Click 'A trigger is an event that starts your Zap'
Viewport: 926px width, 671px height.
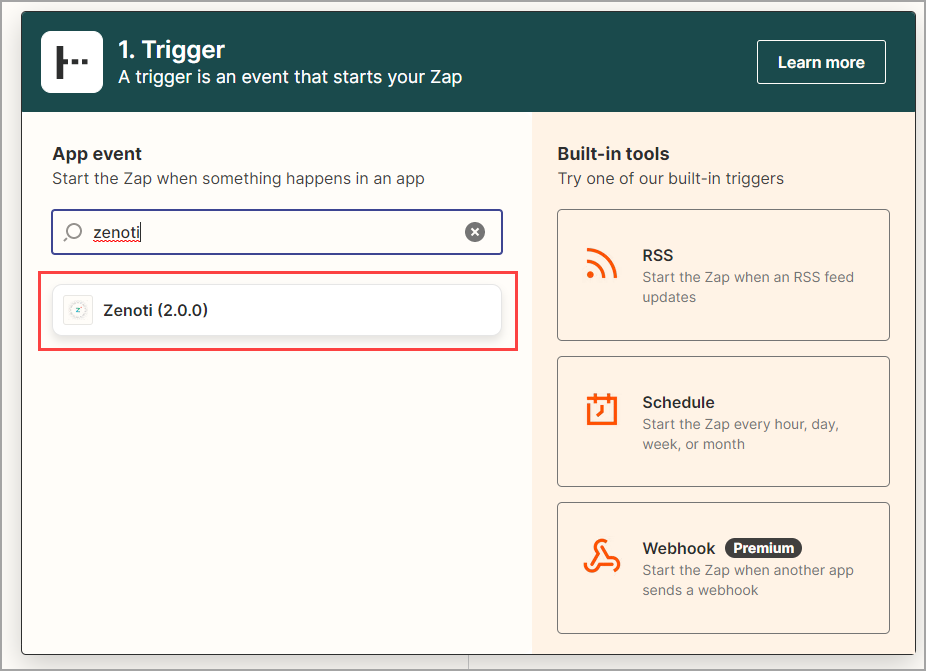coord(290,77)
